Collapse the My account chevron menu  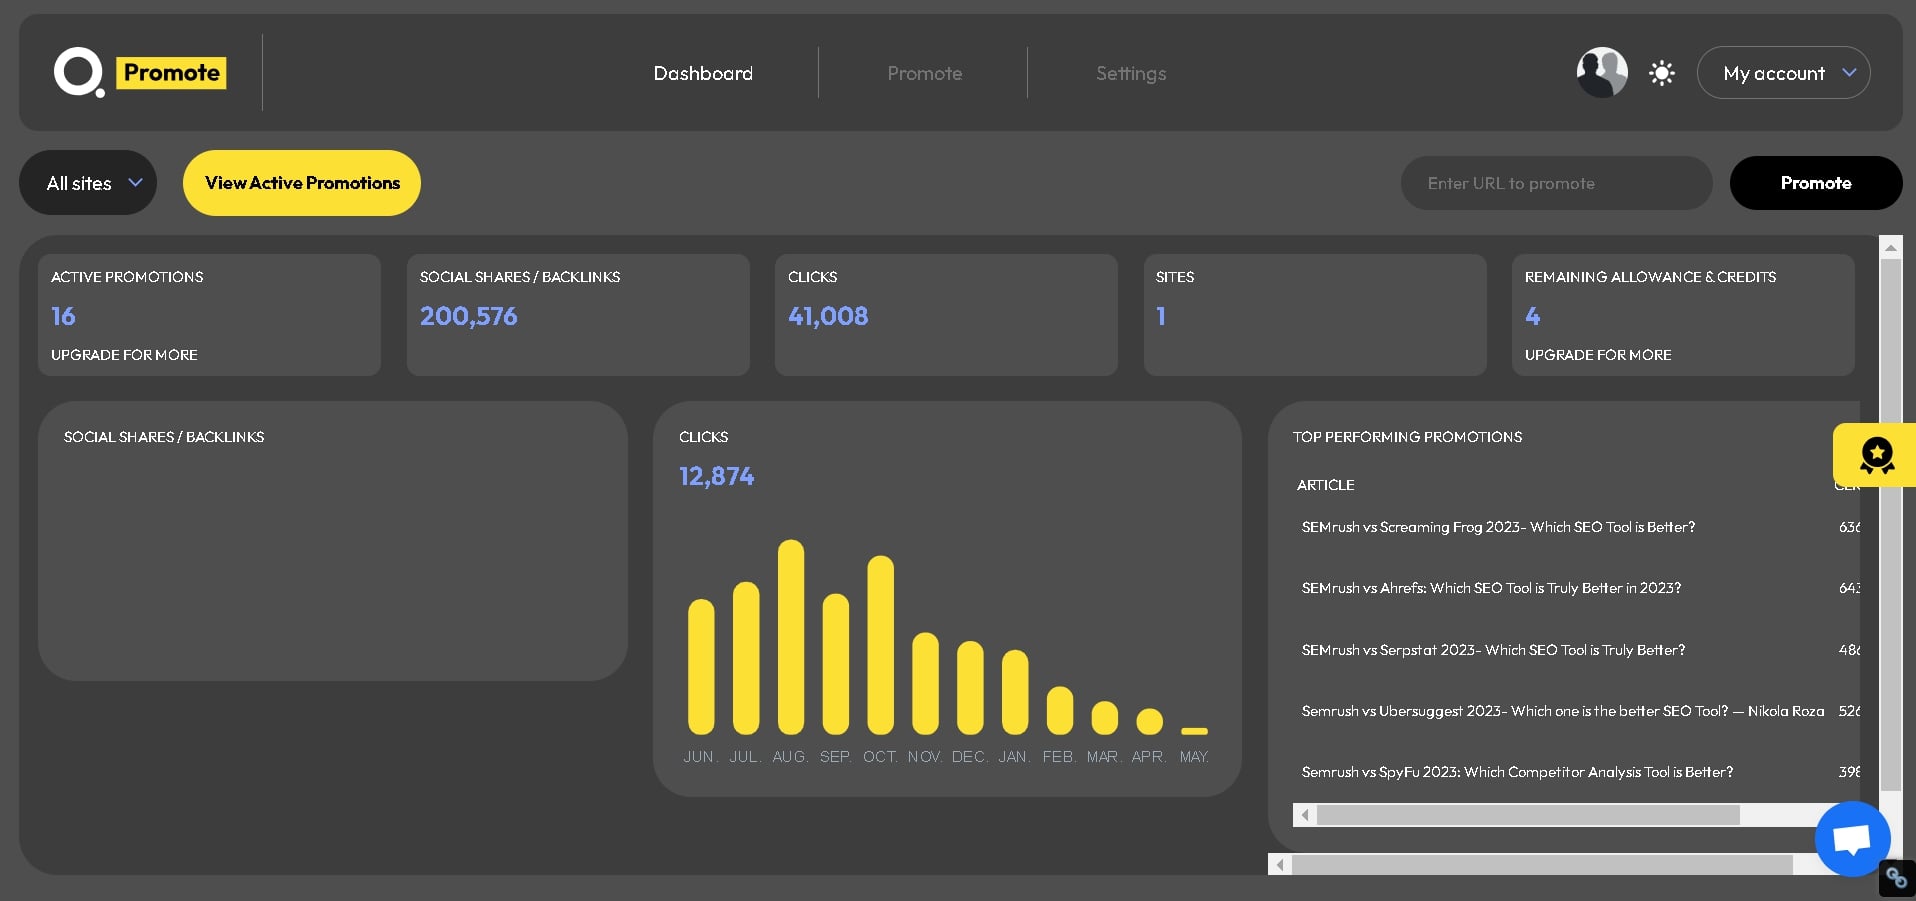[1847, 72]
